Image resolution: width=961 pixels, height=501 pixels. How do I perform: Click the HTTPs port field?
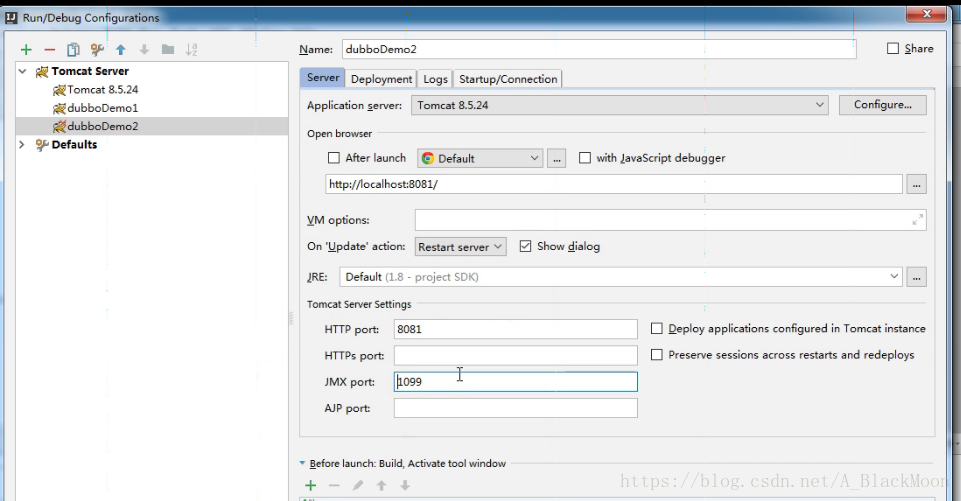(x=515, y=356)
